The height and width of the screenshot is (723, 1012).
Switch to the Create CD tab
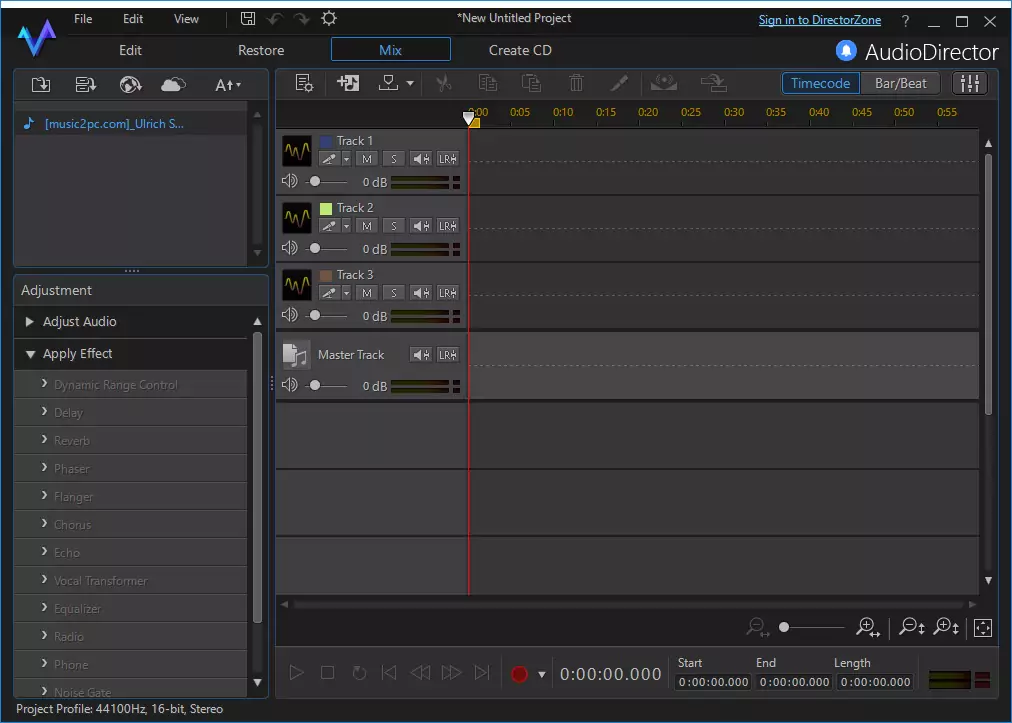[520, 50]
